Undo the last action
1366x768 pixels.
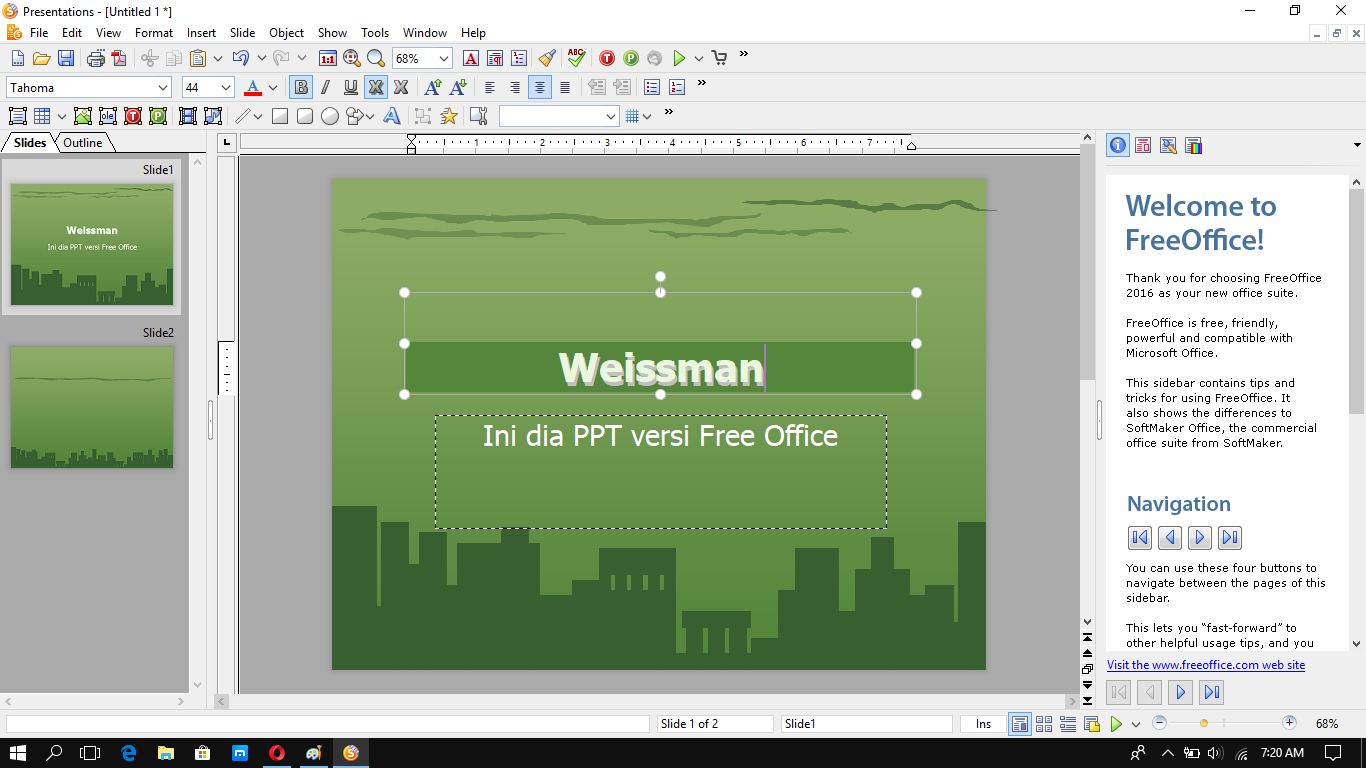tap(241, 58)
